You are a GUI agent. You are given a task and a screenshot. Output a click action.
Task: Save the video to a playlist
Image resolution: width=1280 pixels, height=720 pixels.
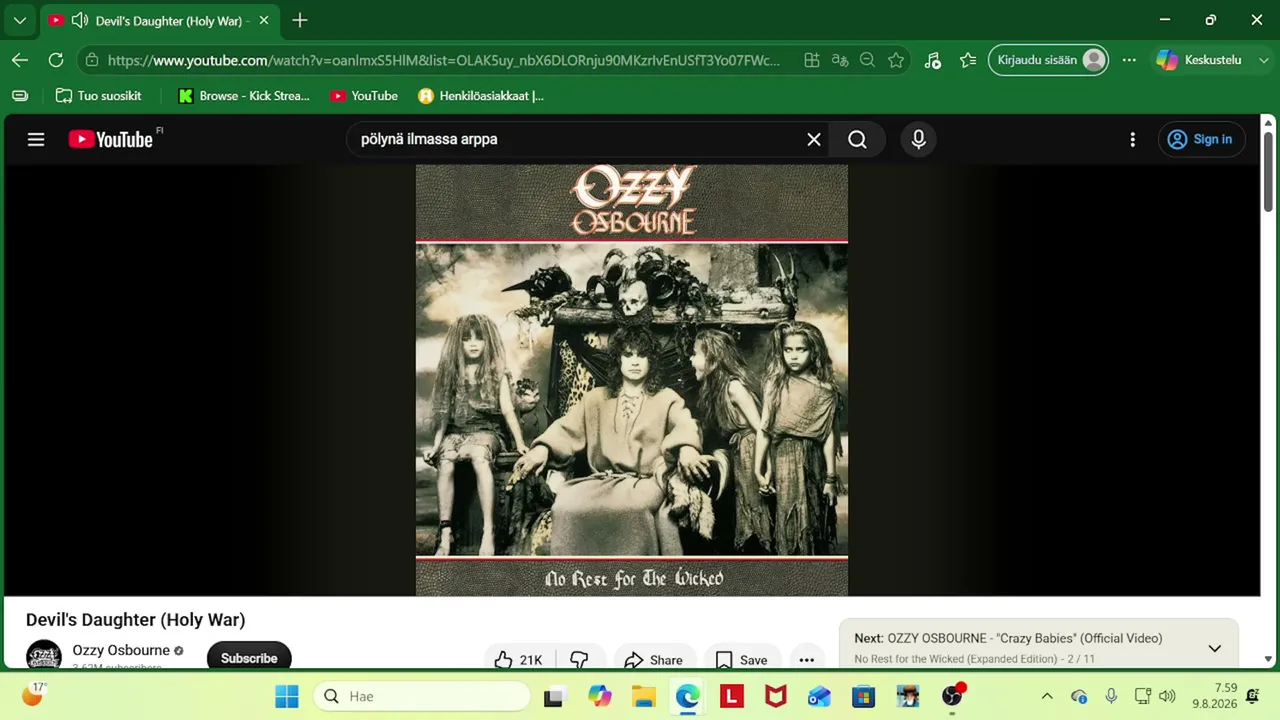tap(742, 659)
